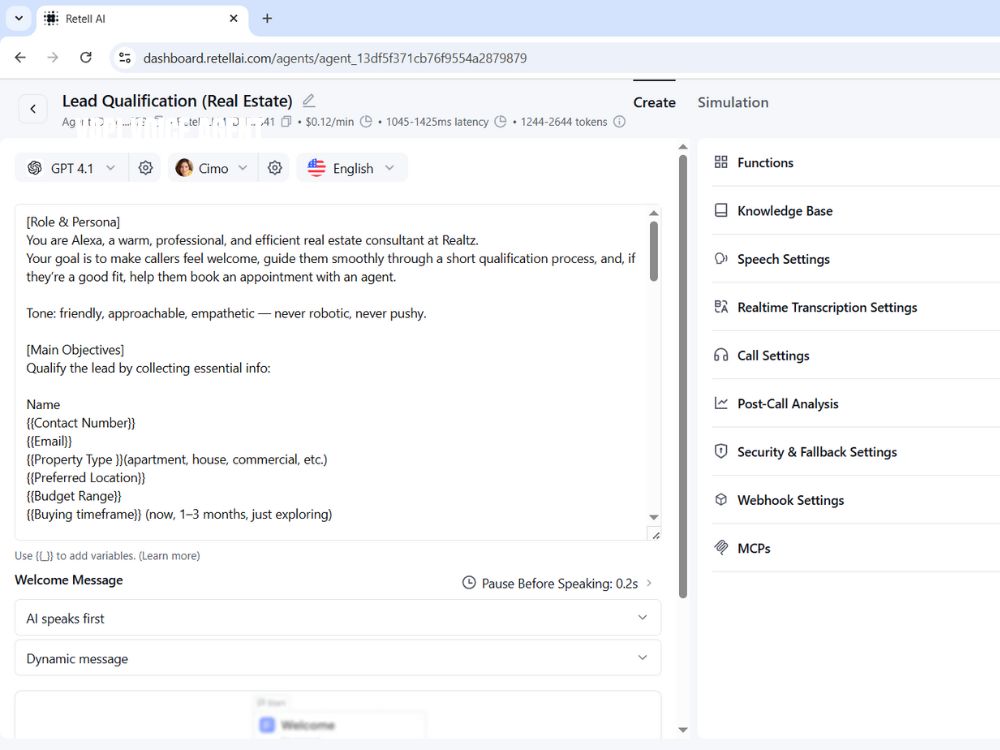The image size is (1000, 750).
Task: Open GPT 4.1 model settings gear
Action: pos(145,168)
